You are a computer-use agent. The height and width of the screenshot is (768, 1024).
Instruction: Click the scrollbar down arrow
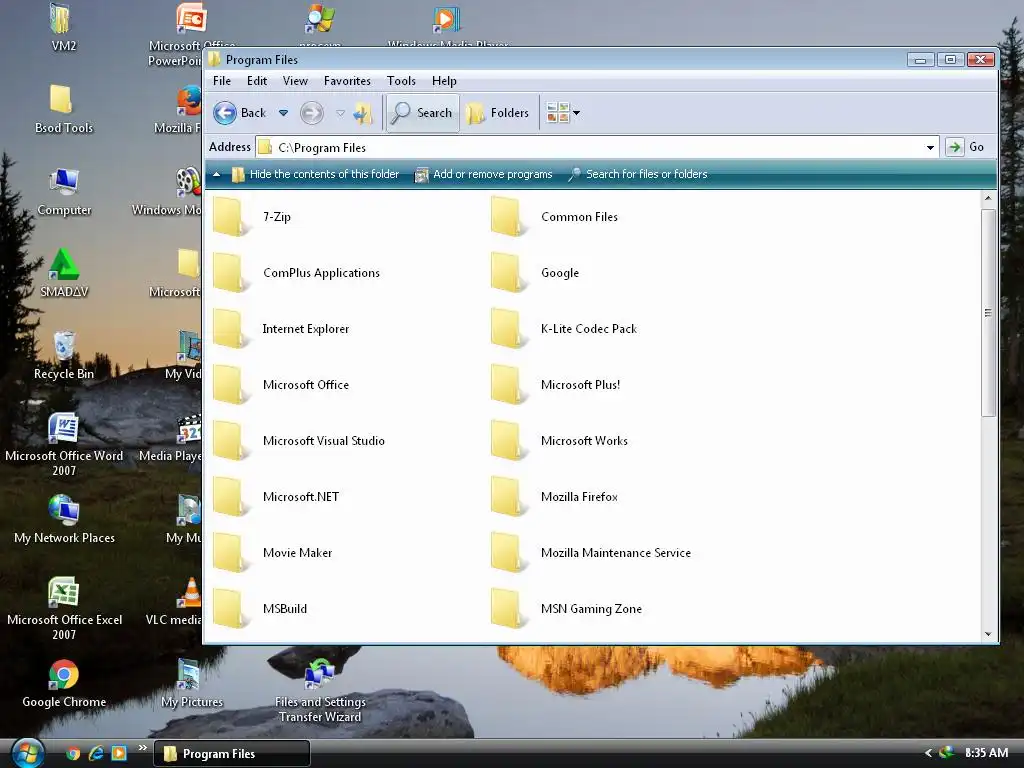pos(988,634)
